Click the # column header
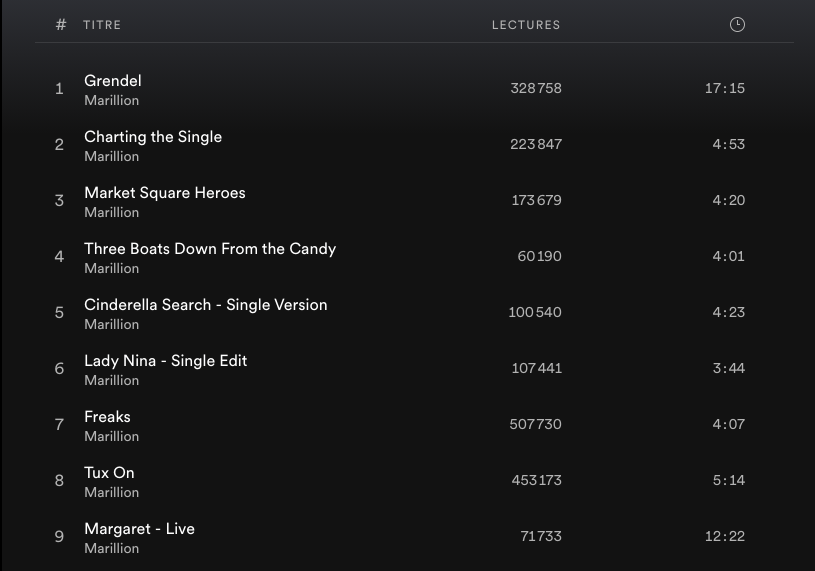815x571 pixels. point(61,25)
